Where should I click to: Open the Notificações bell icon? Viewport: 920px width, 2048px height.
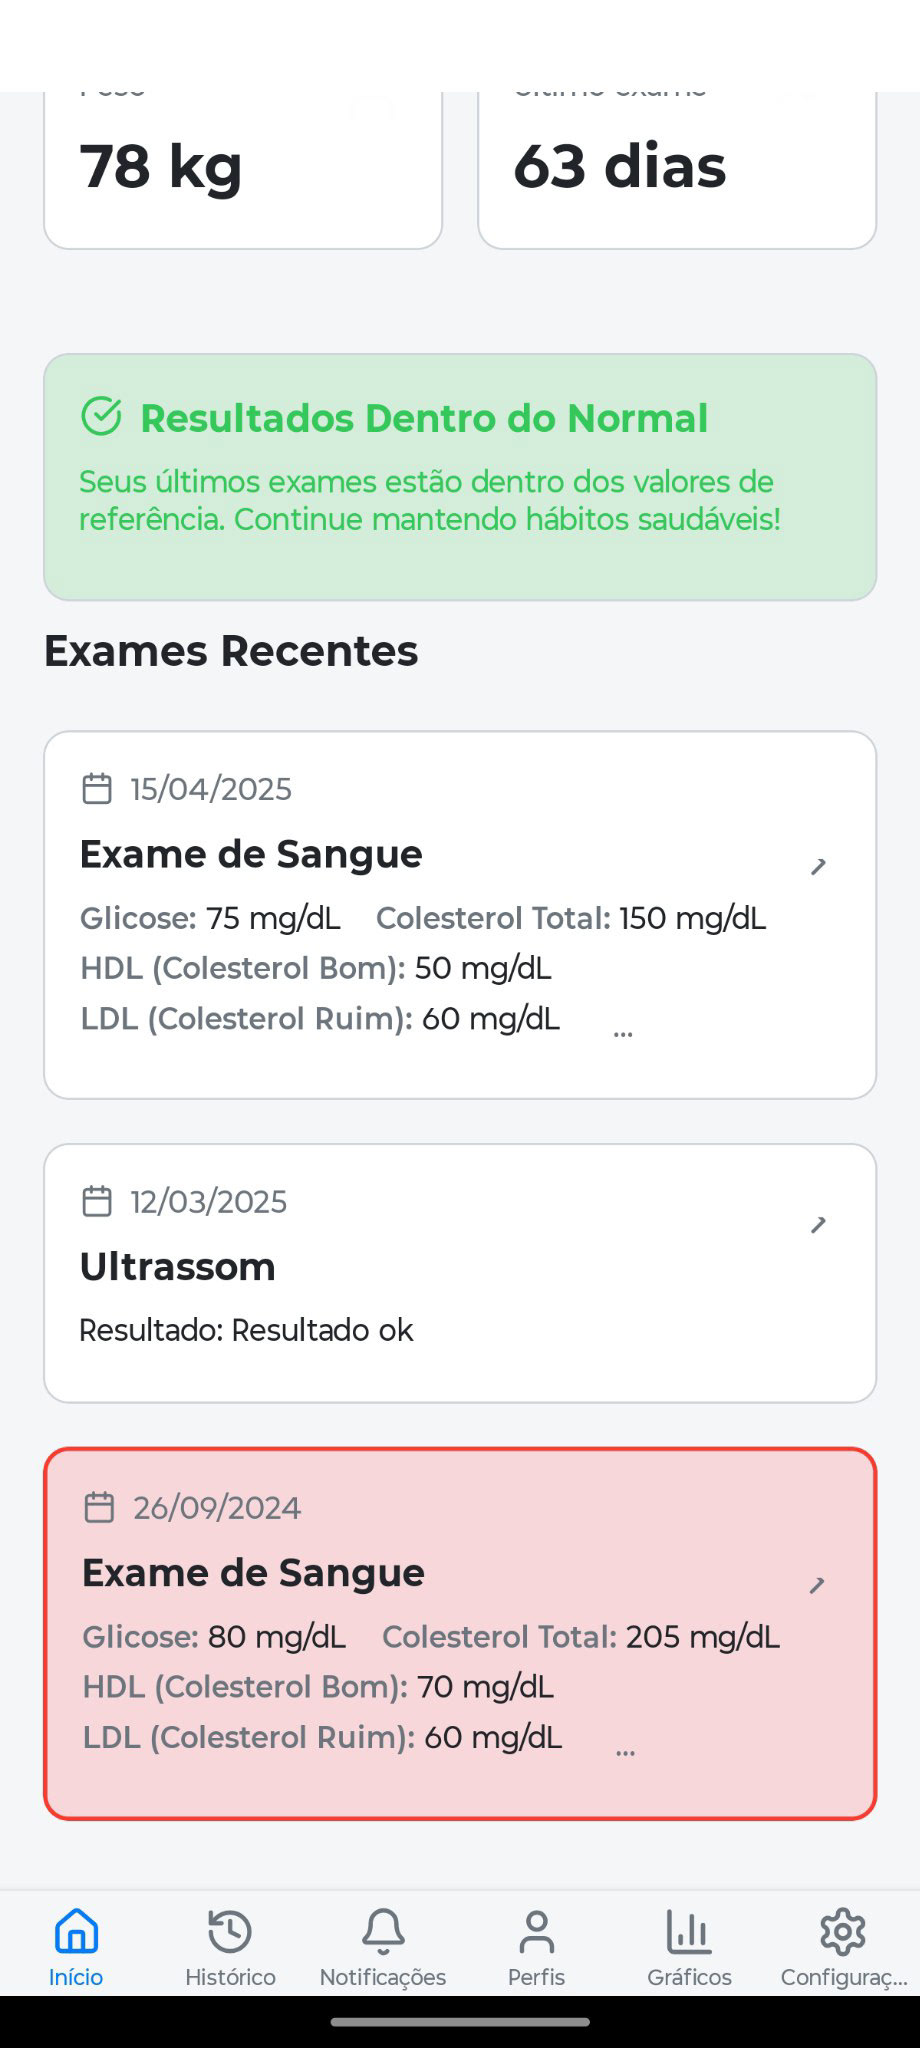383,1931
